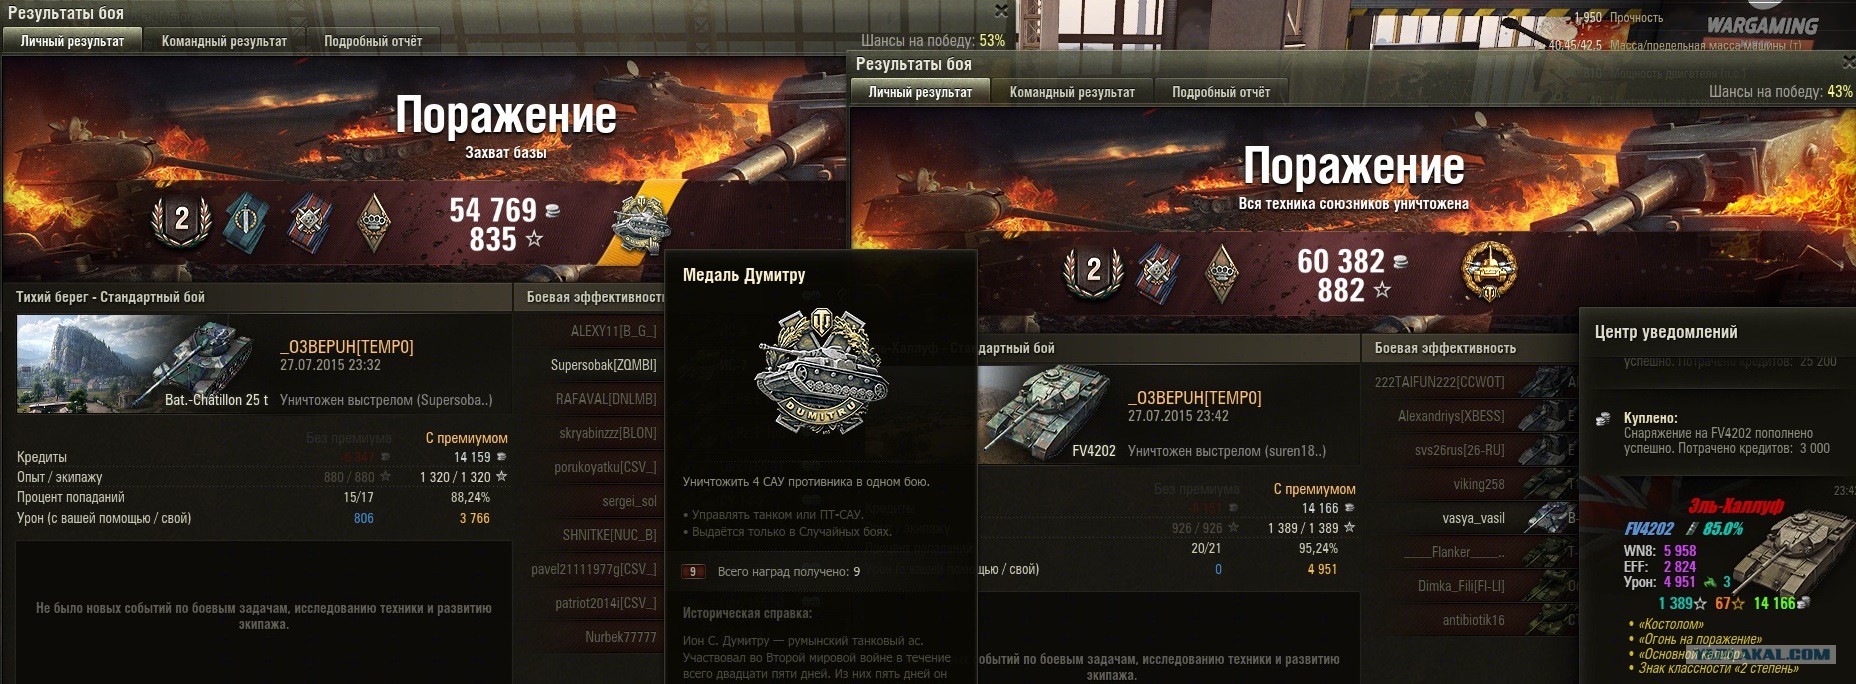Click player name _O3BEPUH[TEMPO] in left window
The height and width of the screenshot is (684, 1856).
(346, 347)
